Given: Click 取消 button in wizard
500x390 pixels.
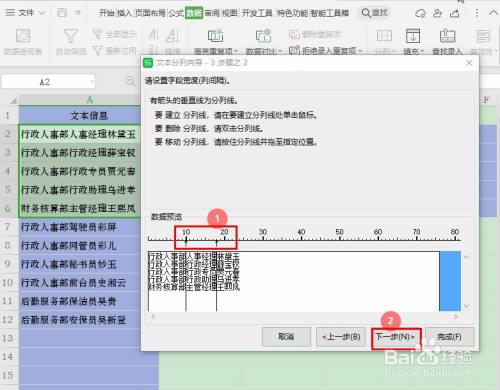Looking at the screenshot, I should (x=286, y=337).
